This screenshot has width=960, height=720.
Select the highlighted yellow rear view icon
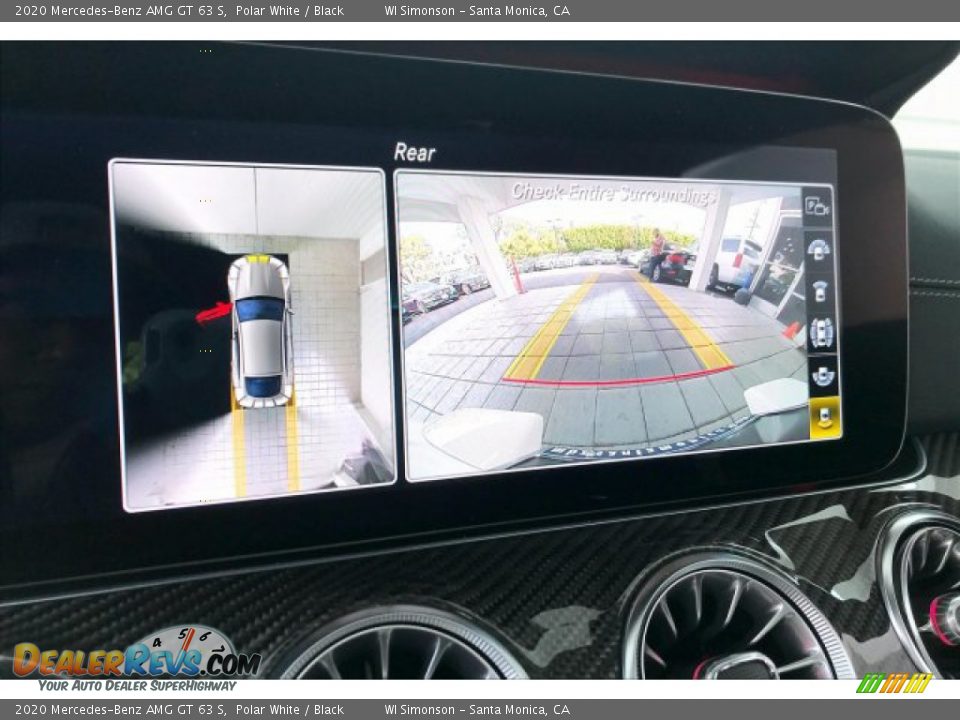(x=825, y=417)
